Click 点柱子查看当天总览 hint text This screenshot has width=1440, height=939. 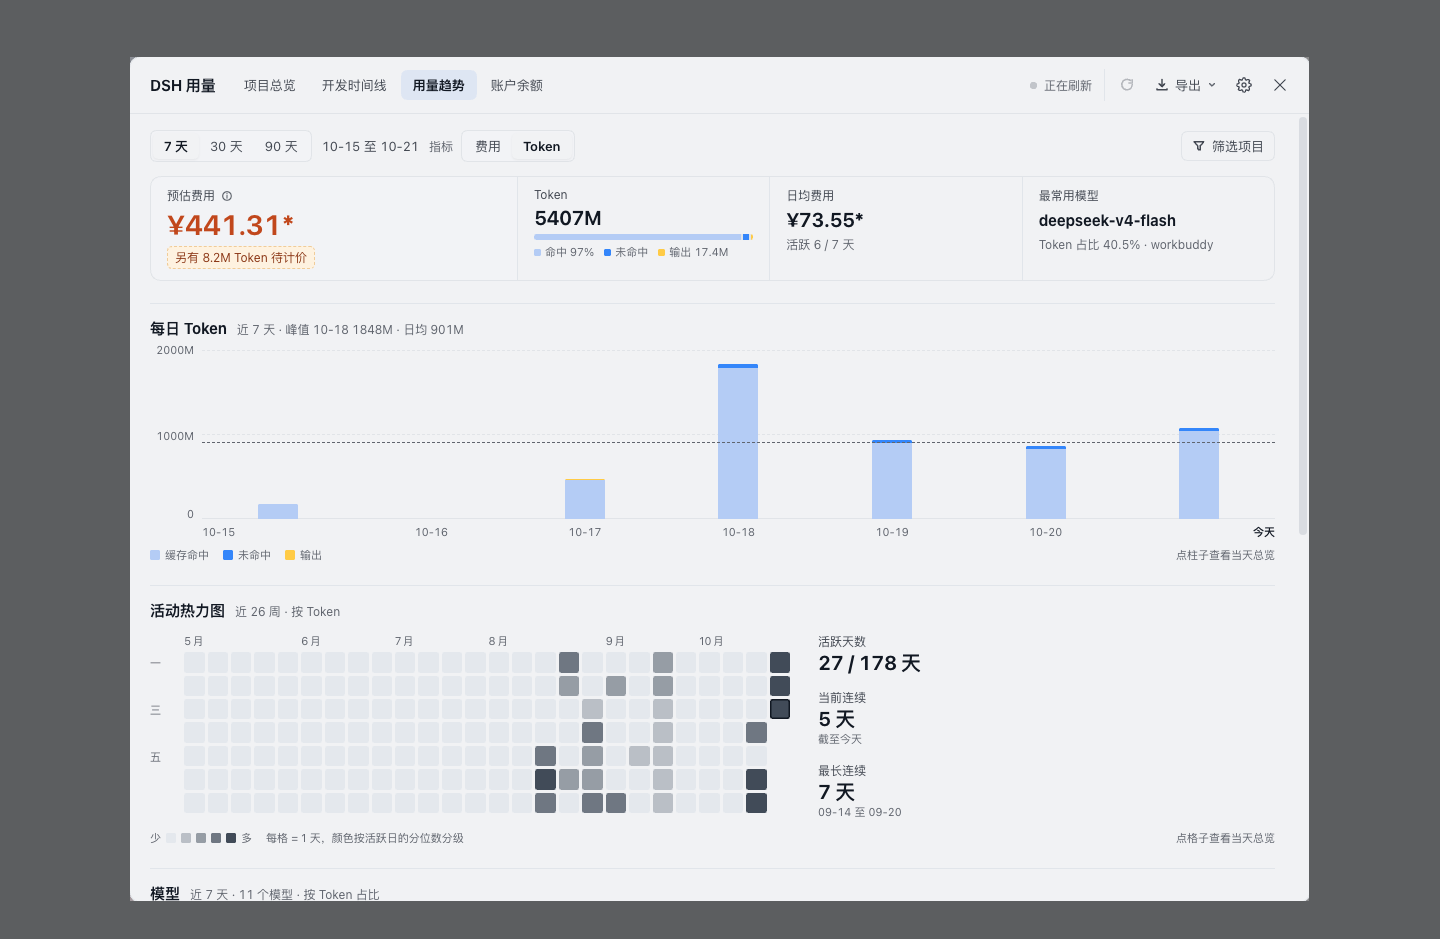(x=1225, y=555)
